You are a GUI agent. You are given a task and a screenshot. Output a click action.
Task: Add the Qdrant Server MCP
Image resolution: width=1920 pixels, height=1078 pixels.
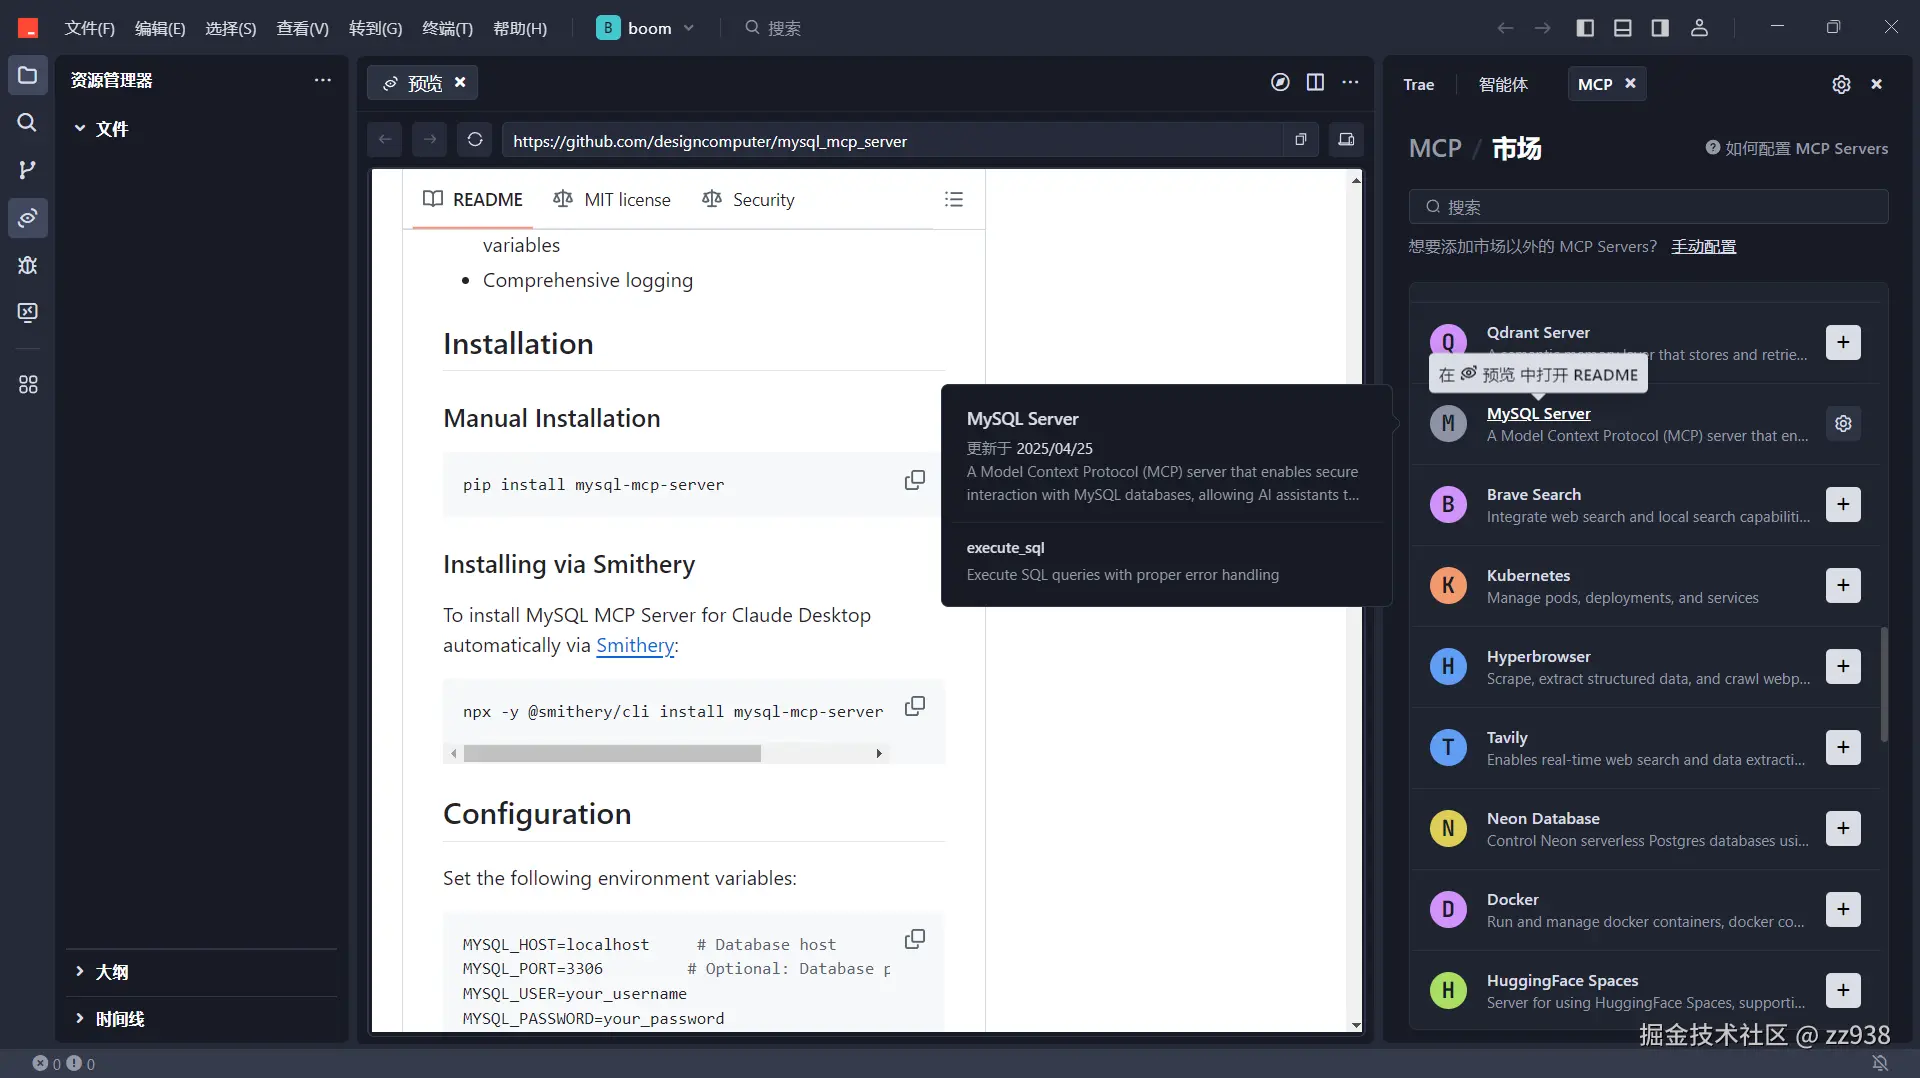(1843, 343)
